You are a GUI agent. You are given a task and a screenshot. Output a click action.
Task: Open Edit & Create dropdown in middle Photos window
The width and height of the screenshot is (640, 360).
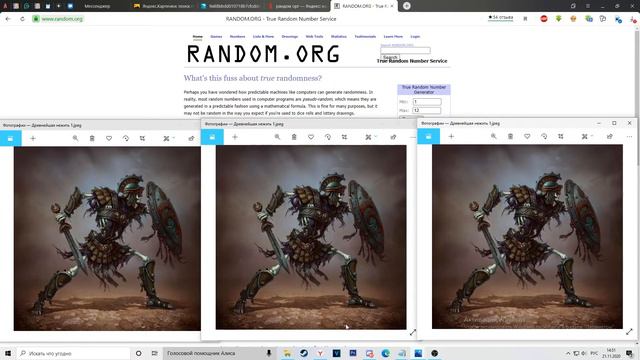click(371, 137)
